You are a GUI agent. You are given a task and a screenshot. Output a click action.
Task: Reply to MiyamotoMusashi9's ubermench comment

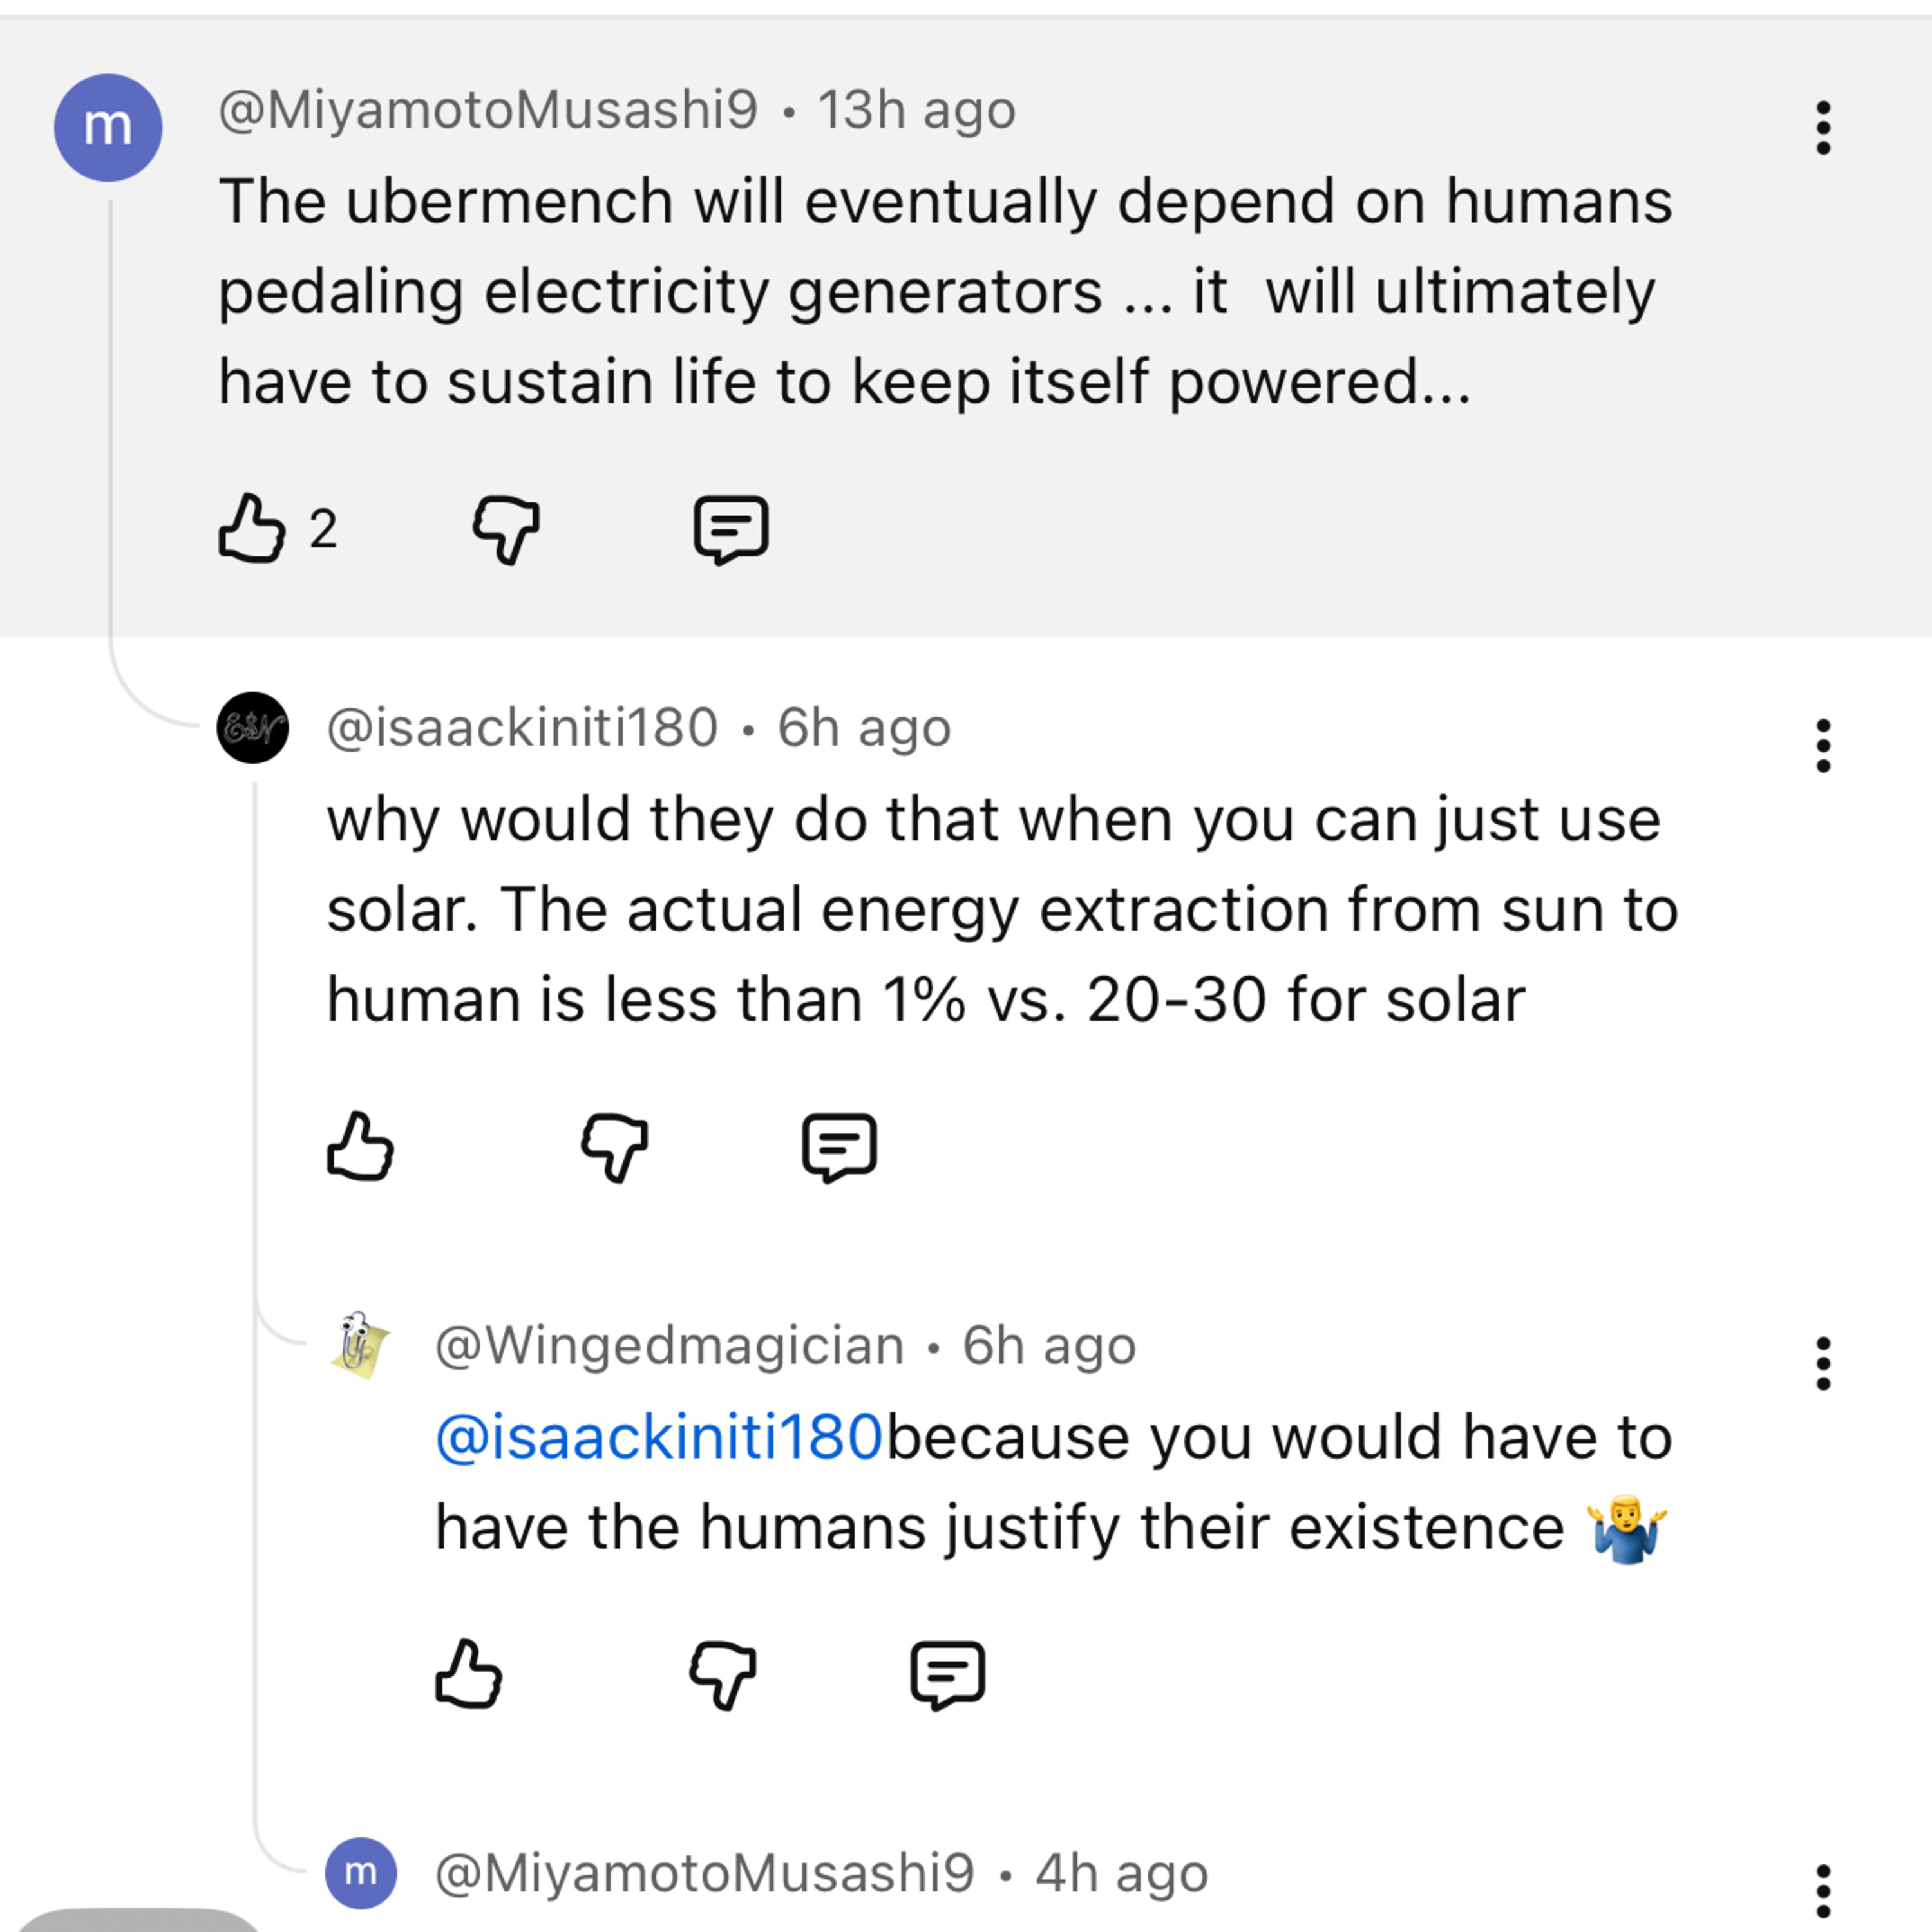(x=731, y=529)
